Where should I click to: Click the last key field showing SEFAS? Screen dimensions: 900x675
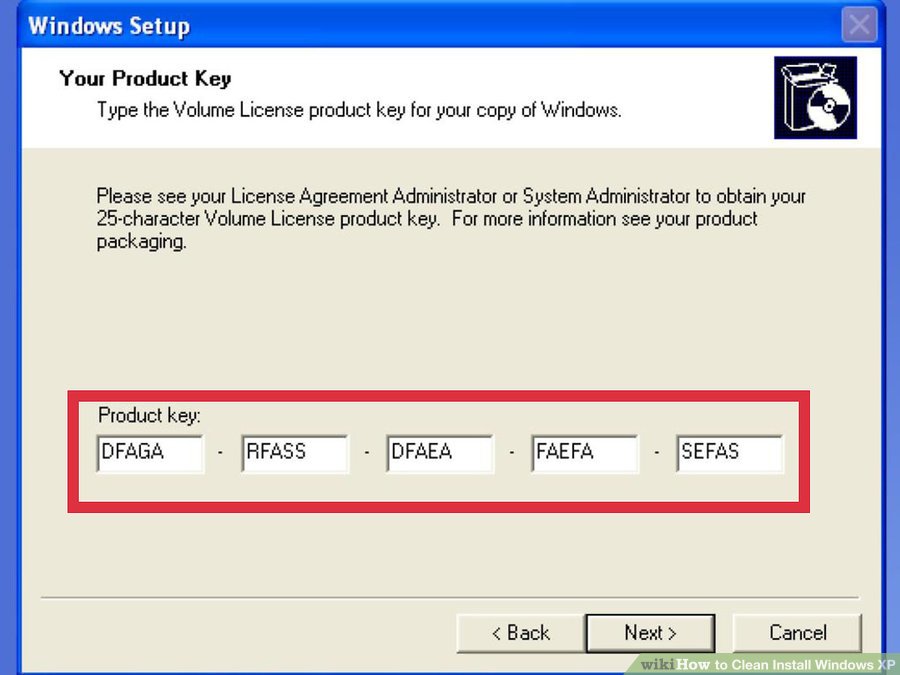pos(730,454)
